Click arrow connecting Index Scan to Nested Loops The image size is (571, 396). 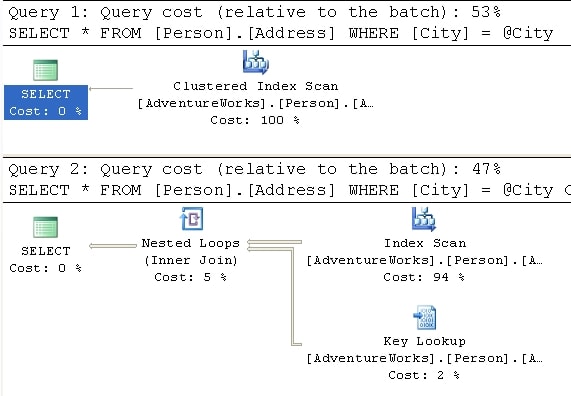(x=274, y=242)
